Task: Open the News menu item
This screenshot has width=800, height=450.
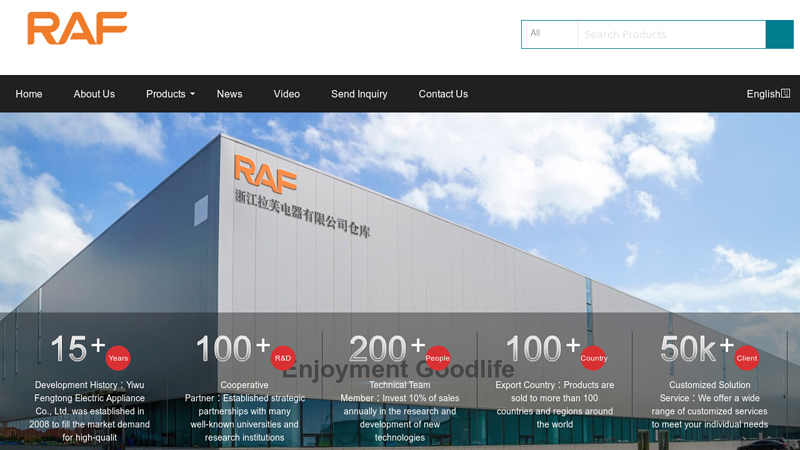Action: (229, 94)
